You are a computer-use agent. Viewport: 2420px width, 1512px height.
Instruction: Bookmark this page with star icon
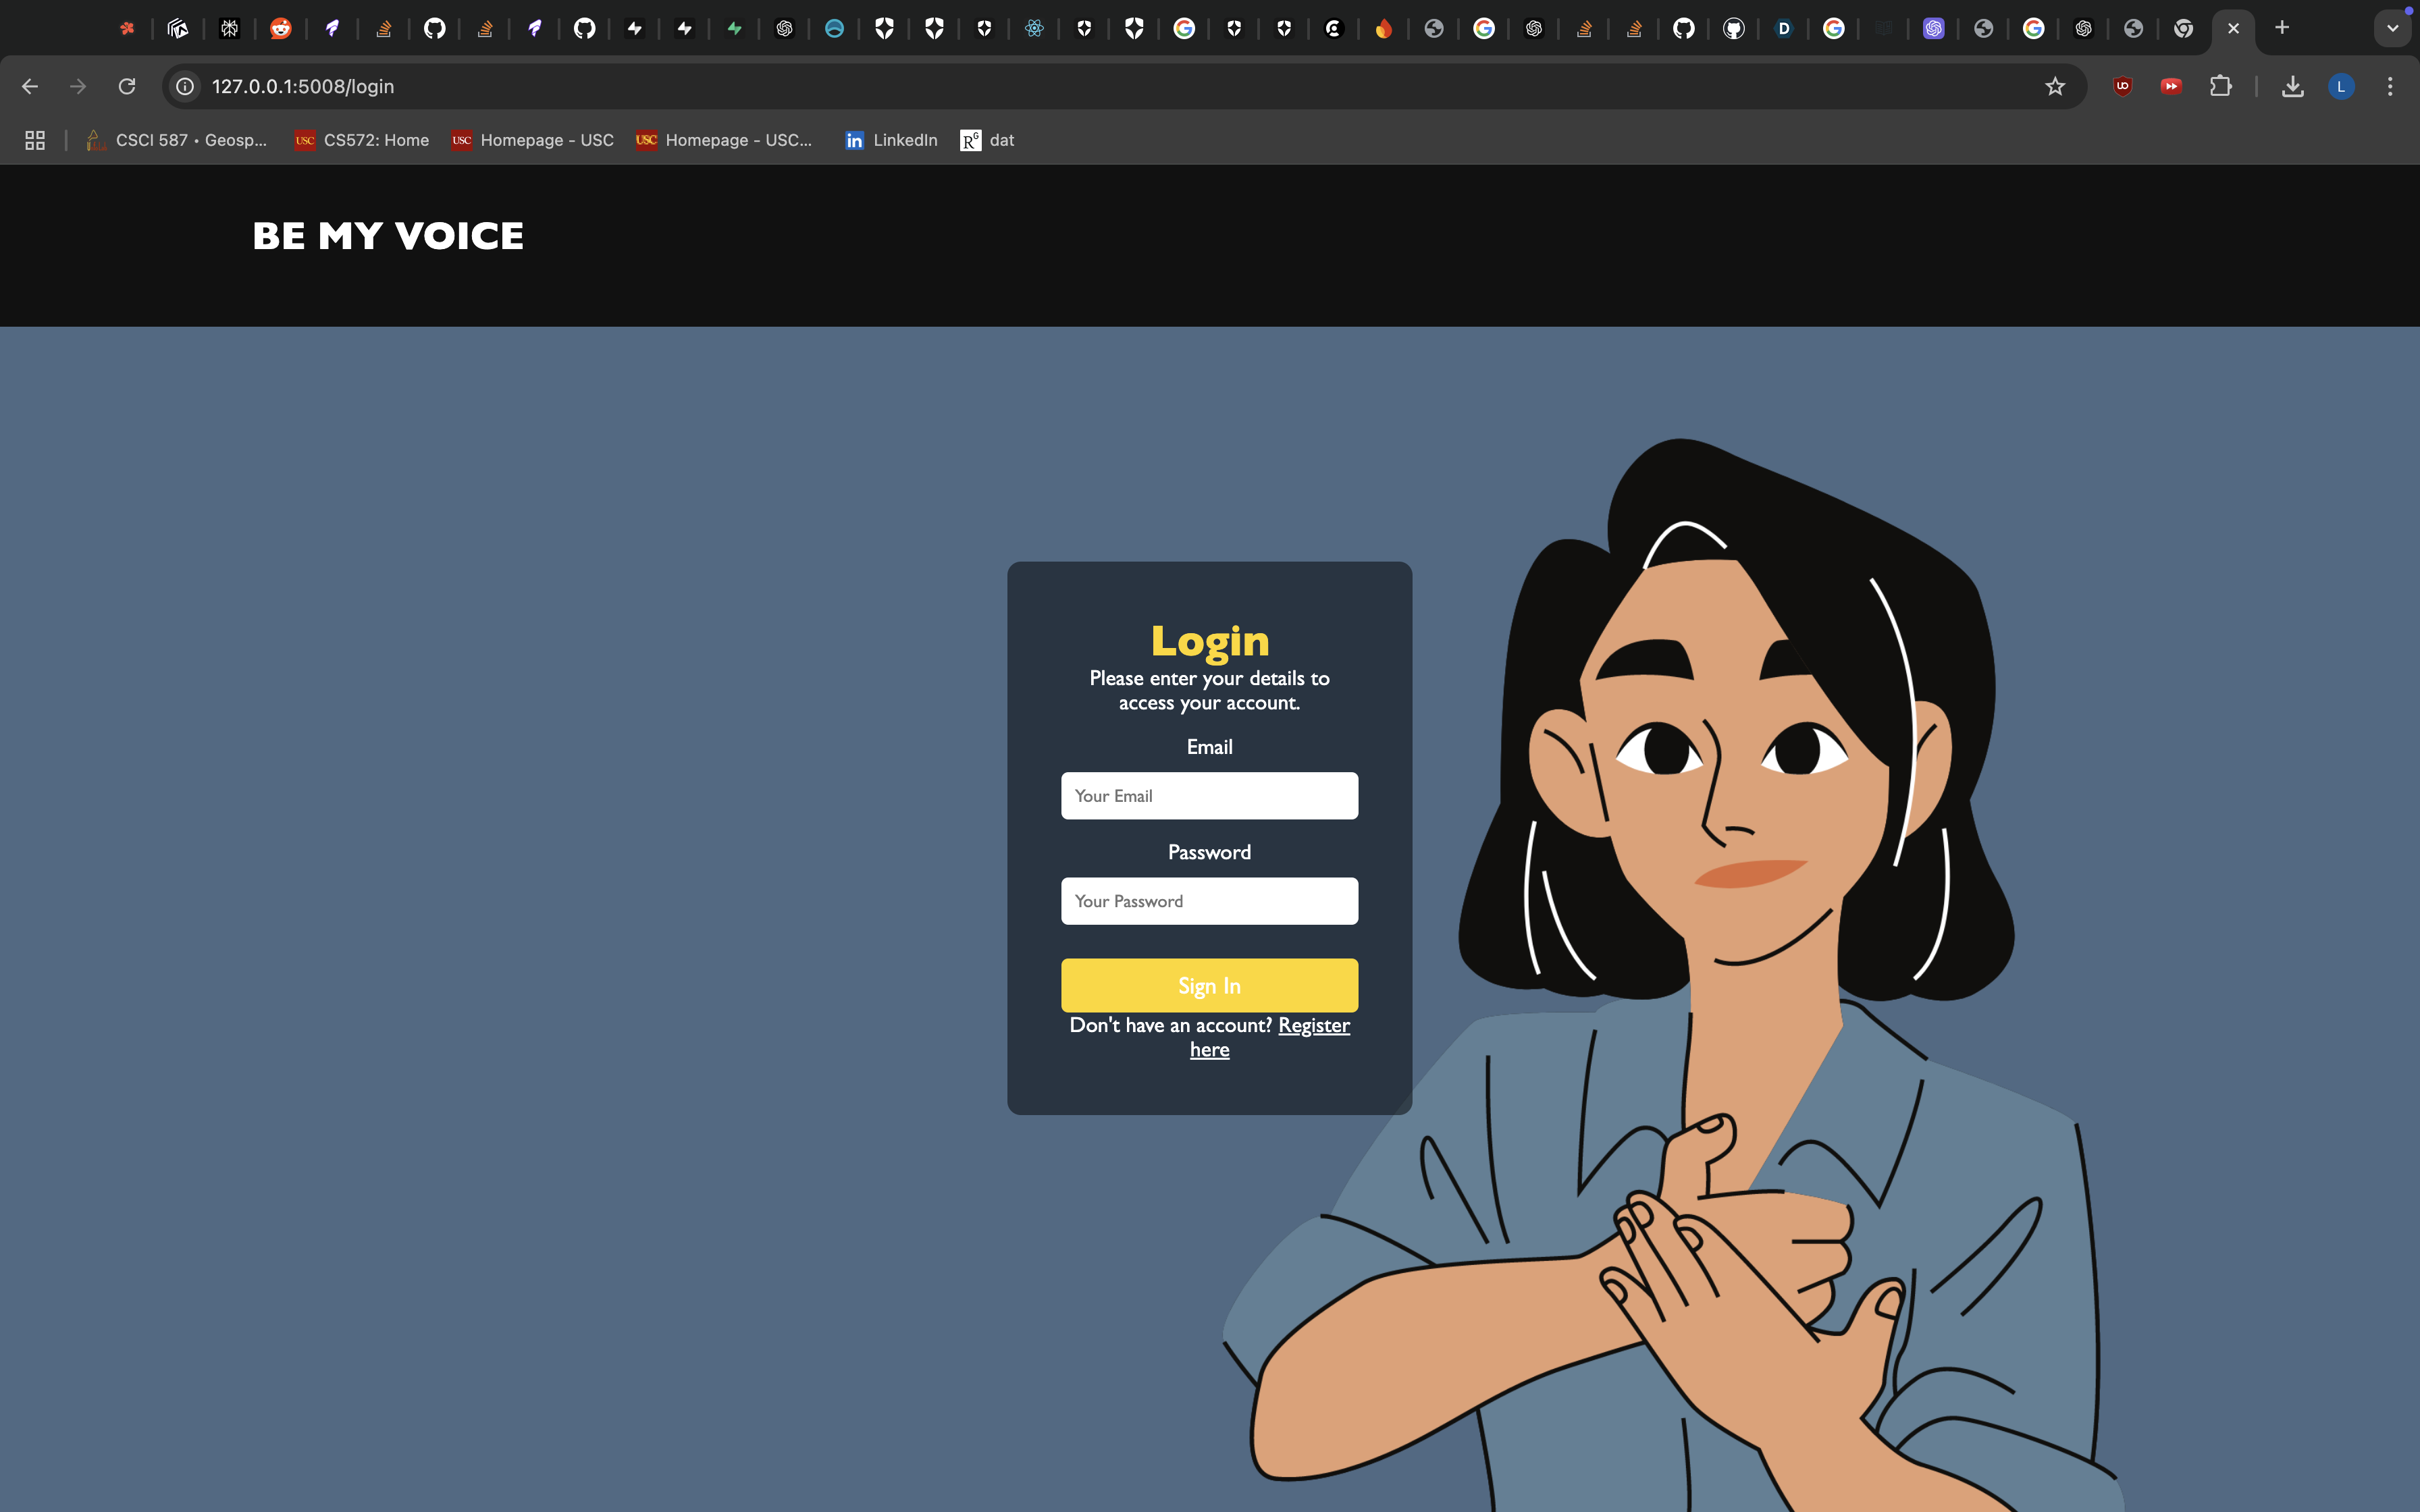(2054, 87)
